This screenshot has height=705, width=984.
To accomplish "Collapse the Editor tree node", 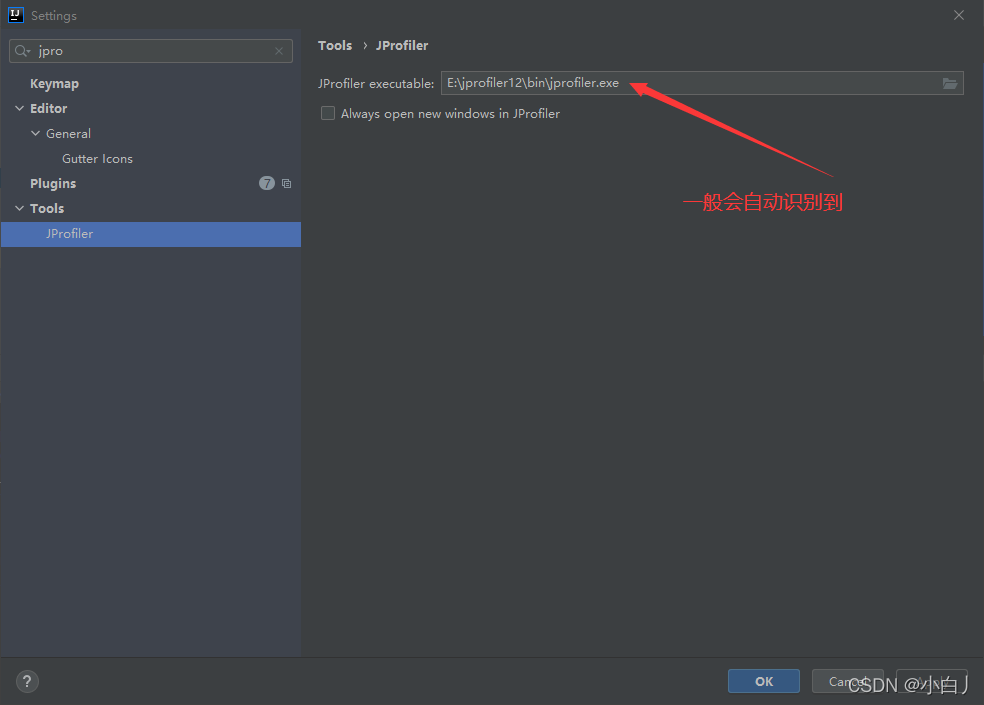I will 19,109.
